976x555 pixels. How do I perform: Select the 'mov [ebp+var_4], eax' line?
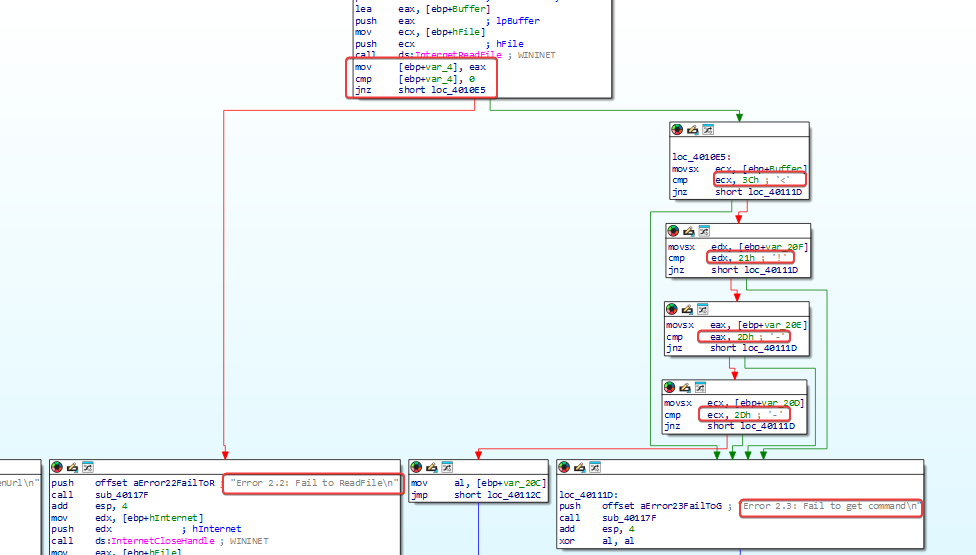pyautogui.click(x=420, y=67)
